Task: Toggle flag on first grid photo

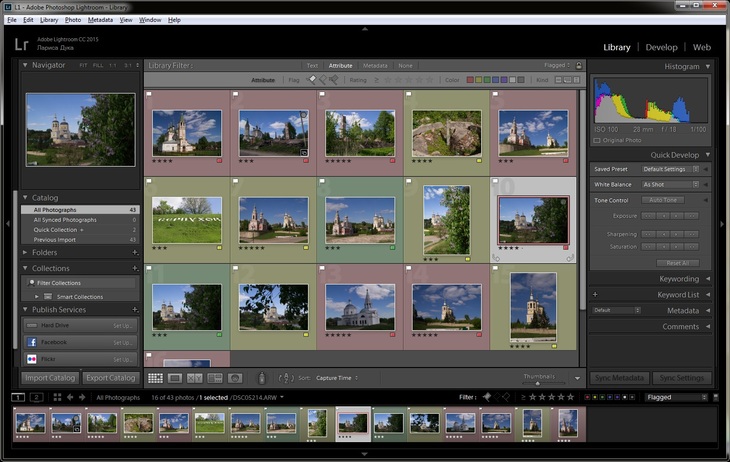Action: 149,95
